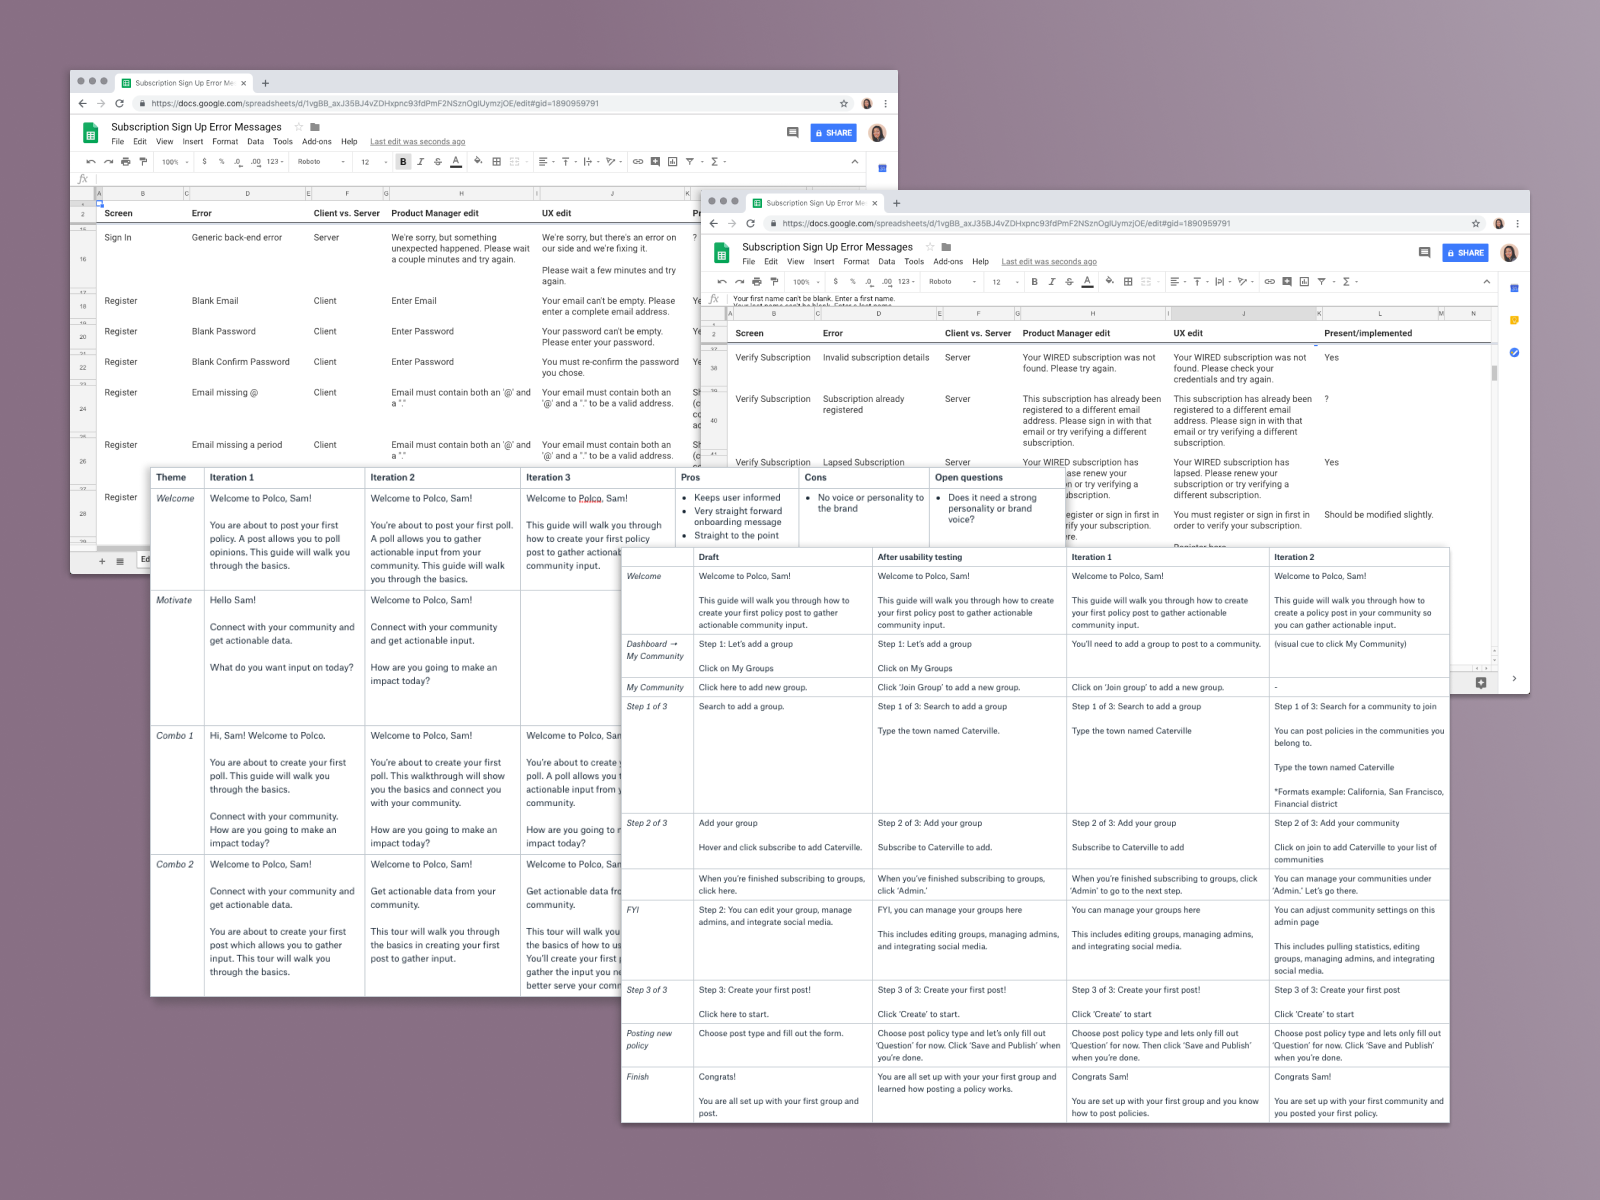
Task: Toggle Italic in left window toolbar
Action: click(420, 161)
